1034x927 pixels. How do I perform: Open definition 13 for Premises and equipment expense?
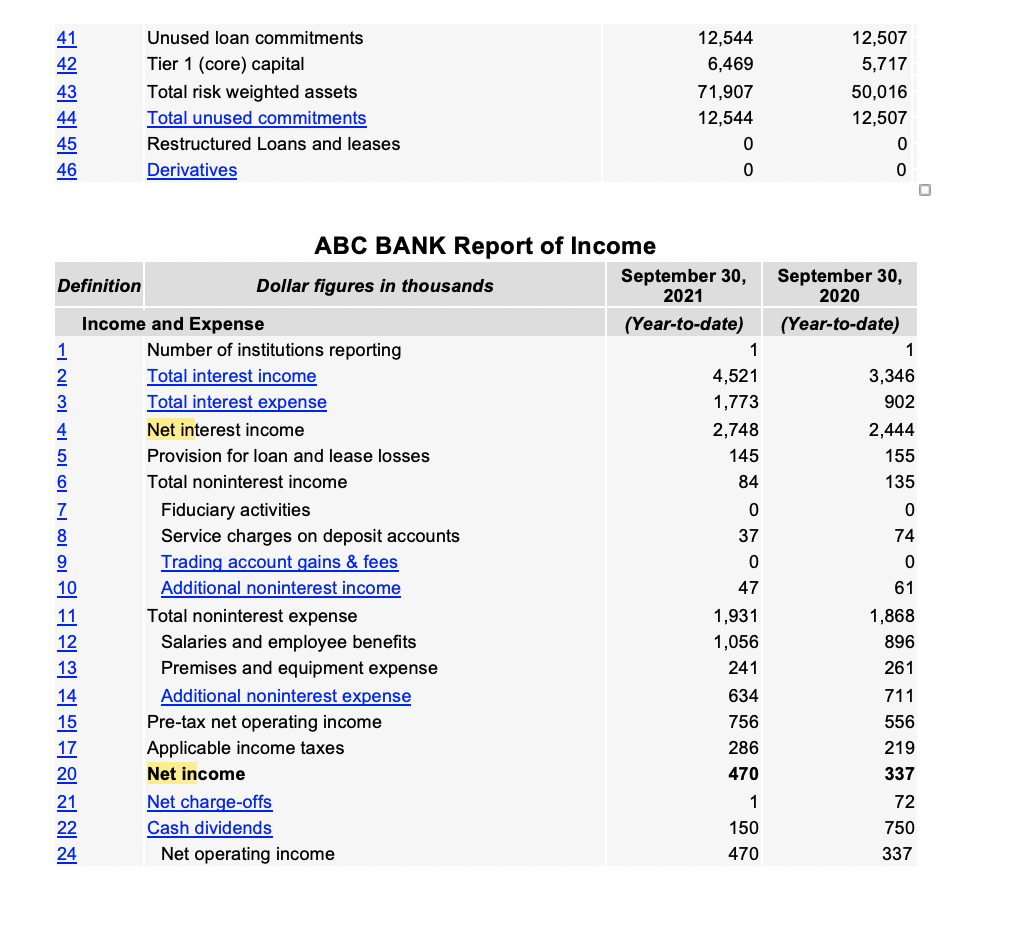coord(67,668)
